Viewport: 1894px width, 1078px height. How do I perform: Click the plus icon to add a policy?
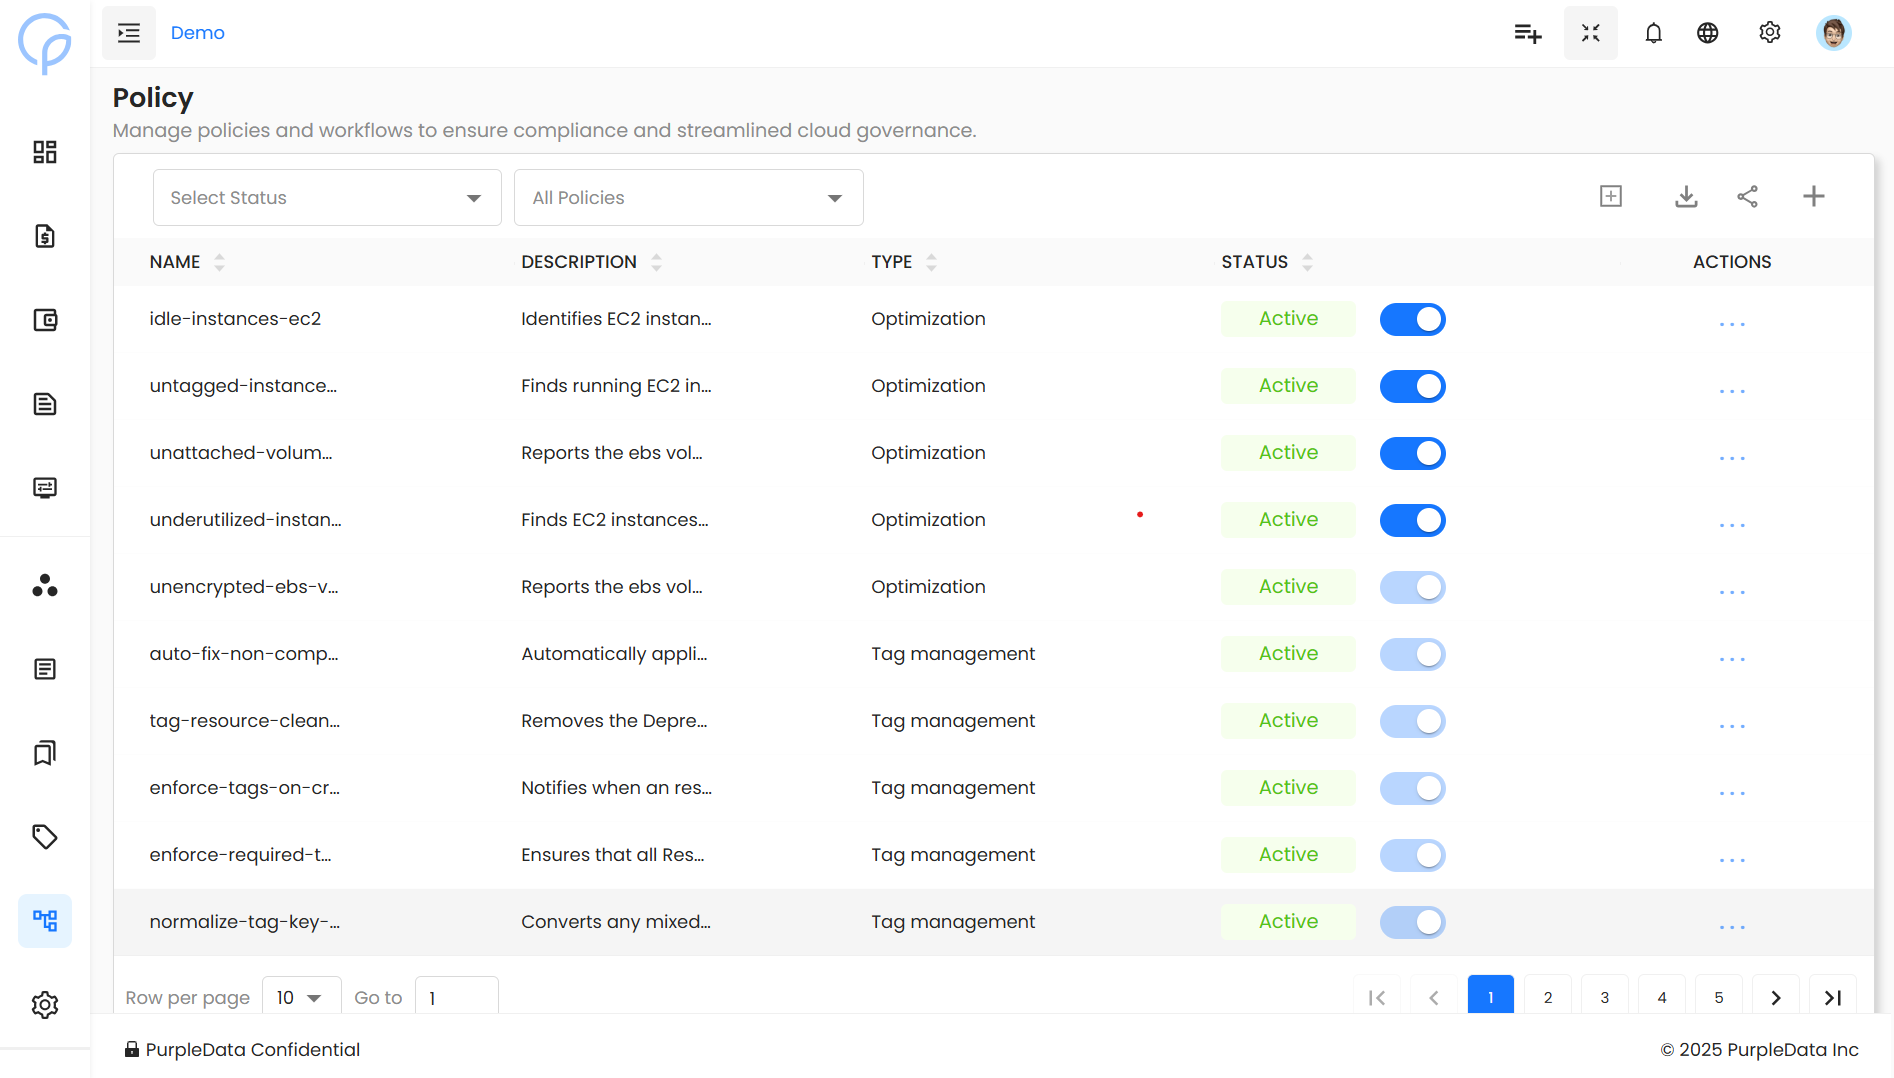point(1813,197)
